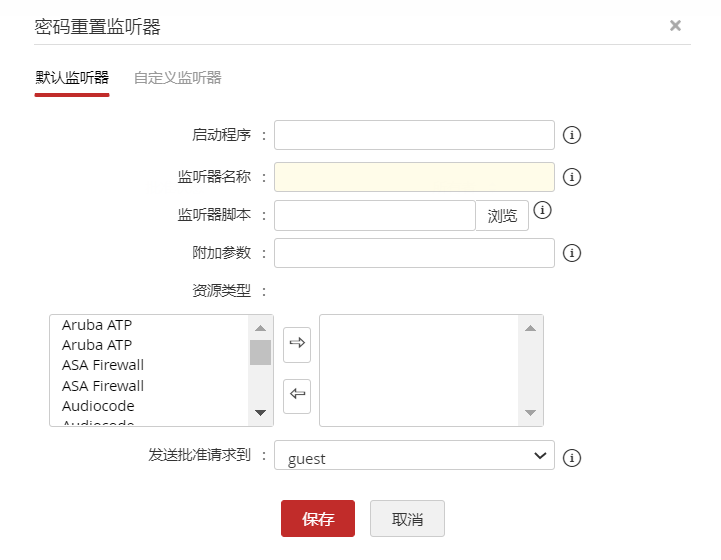Click info icon beside 监听器名称 field
Viewport: 721px width, 560px height.
click(572, 177)
